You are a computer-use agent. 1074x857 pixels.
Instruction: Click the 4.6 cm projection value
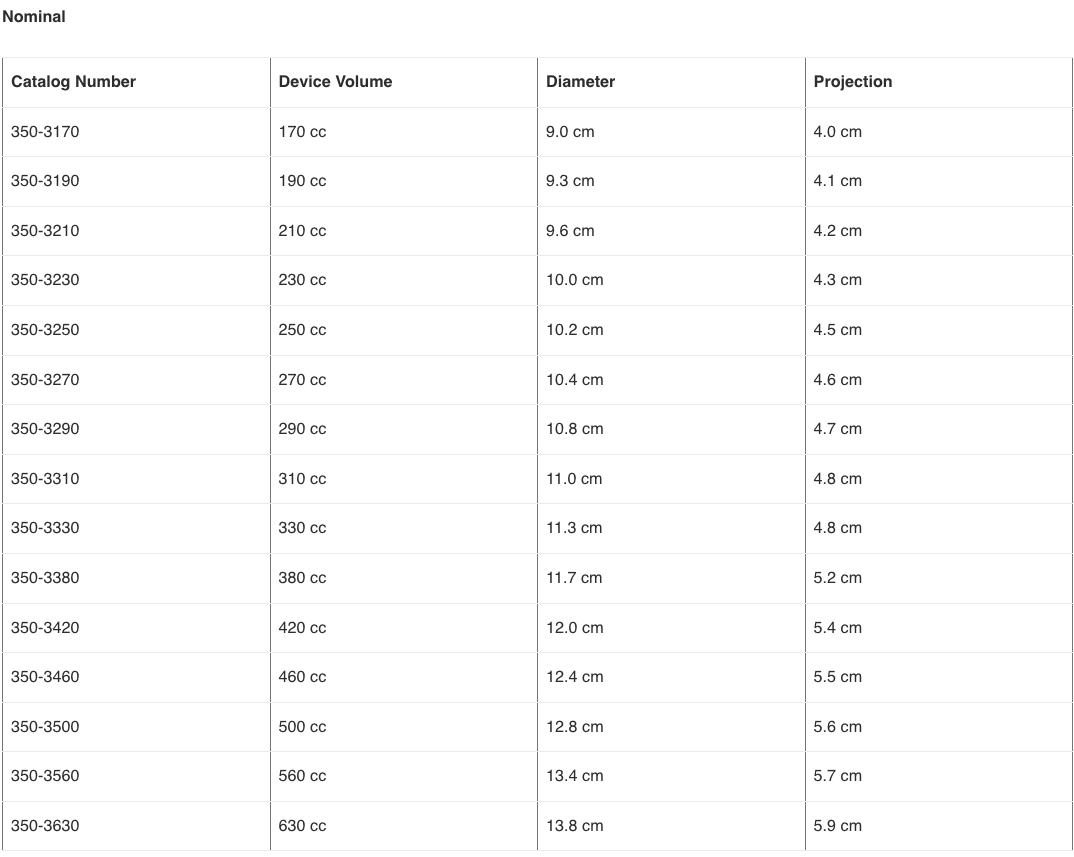(x=837, y=380)
